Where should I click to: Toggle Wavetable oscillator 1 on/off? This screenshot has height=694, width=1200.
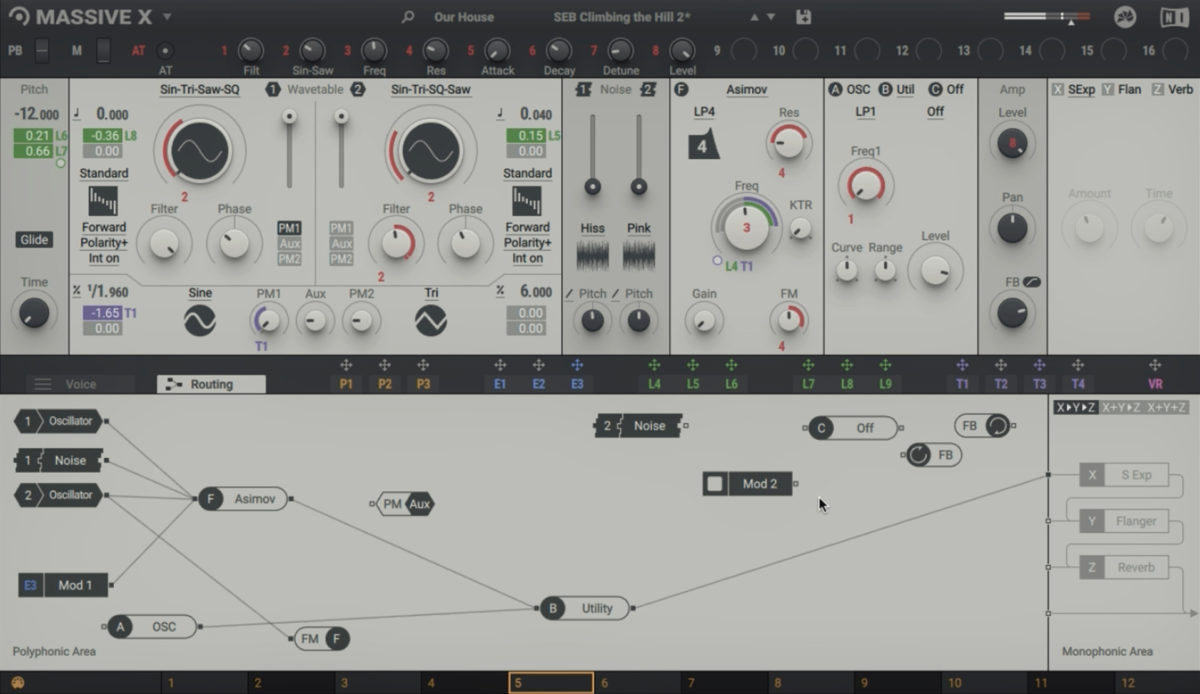(273, 90)
